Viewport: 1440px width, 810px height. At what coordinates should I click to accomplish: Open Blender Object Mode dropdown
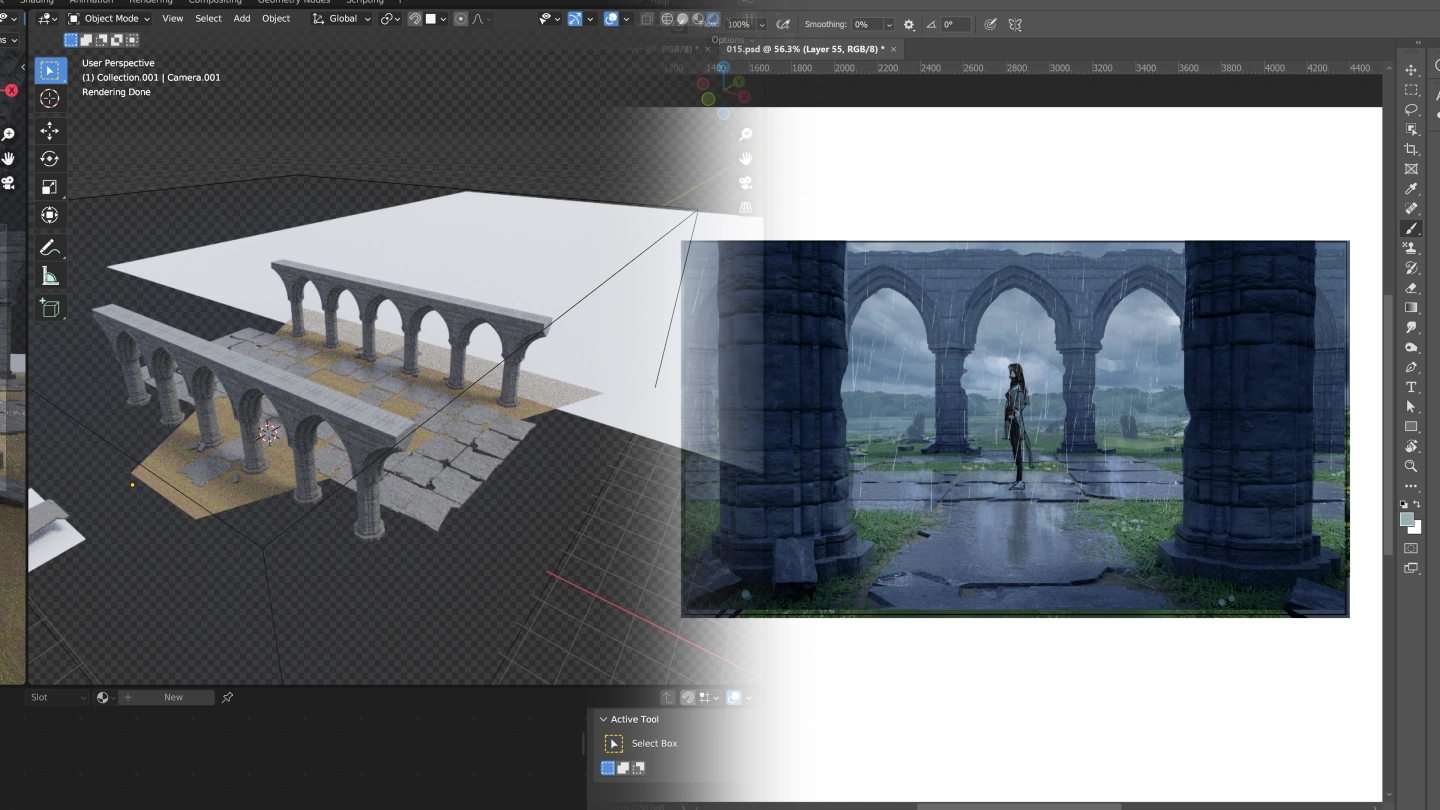click(x=109, y=19)
